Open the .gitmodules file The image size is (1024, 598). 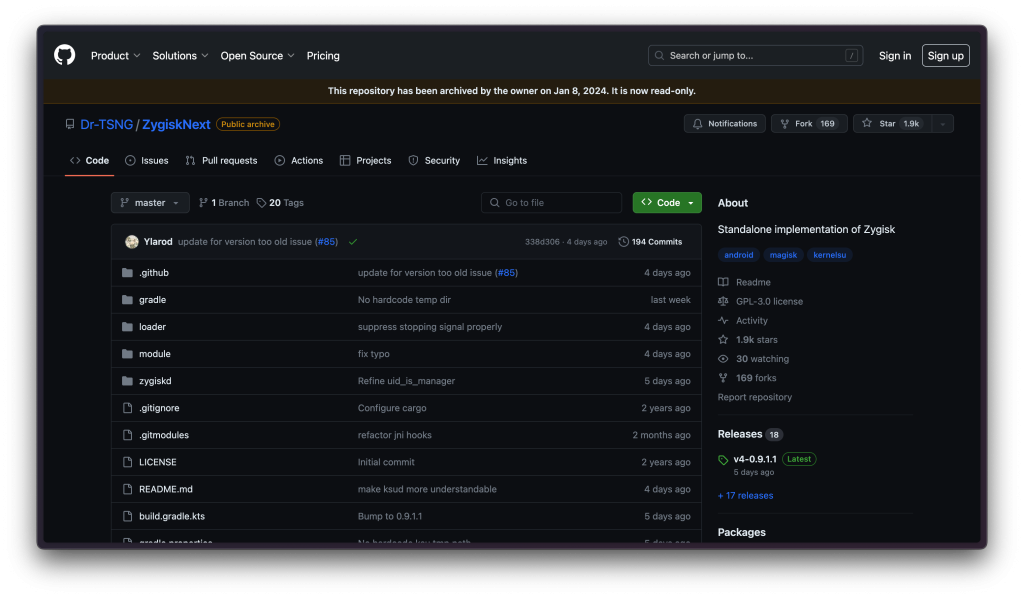click(164, 435)
